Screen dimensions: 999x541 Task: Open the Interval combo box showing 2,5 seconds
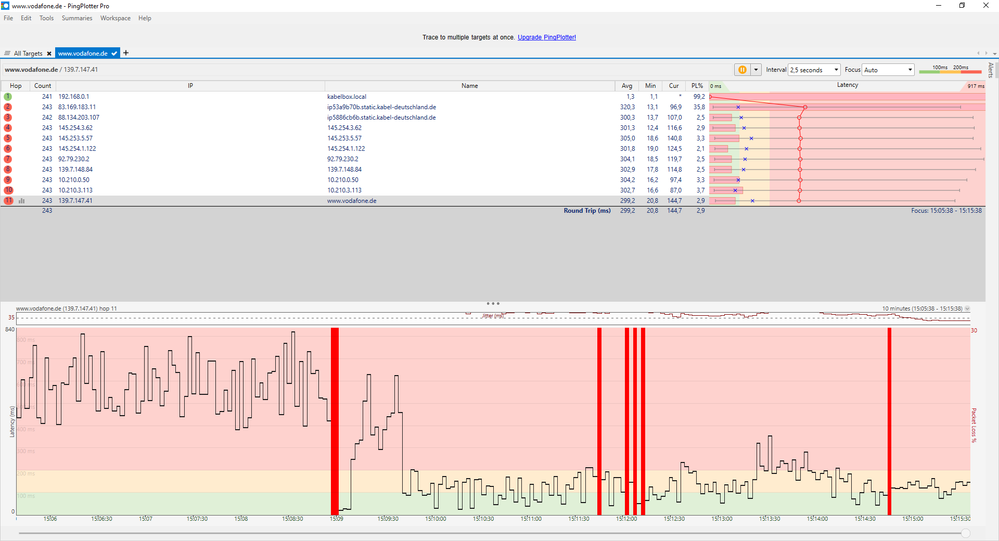pos(814,69)
